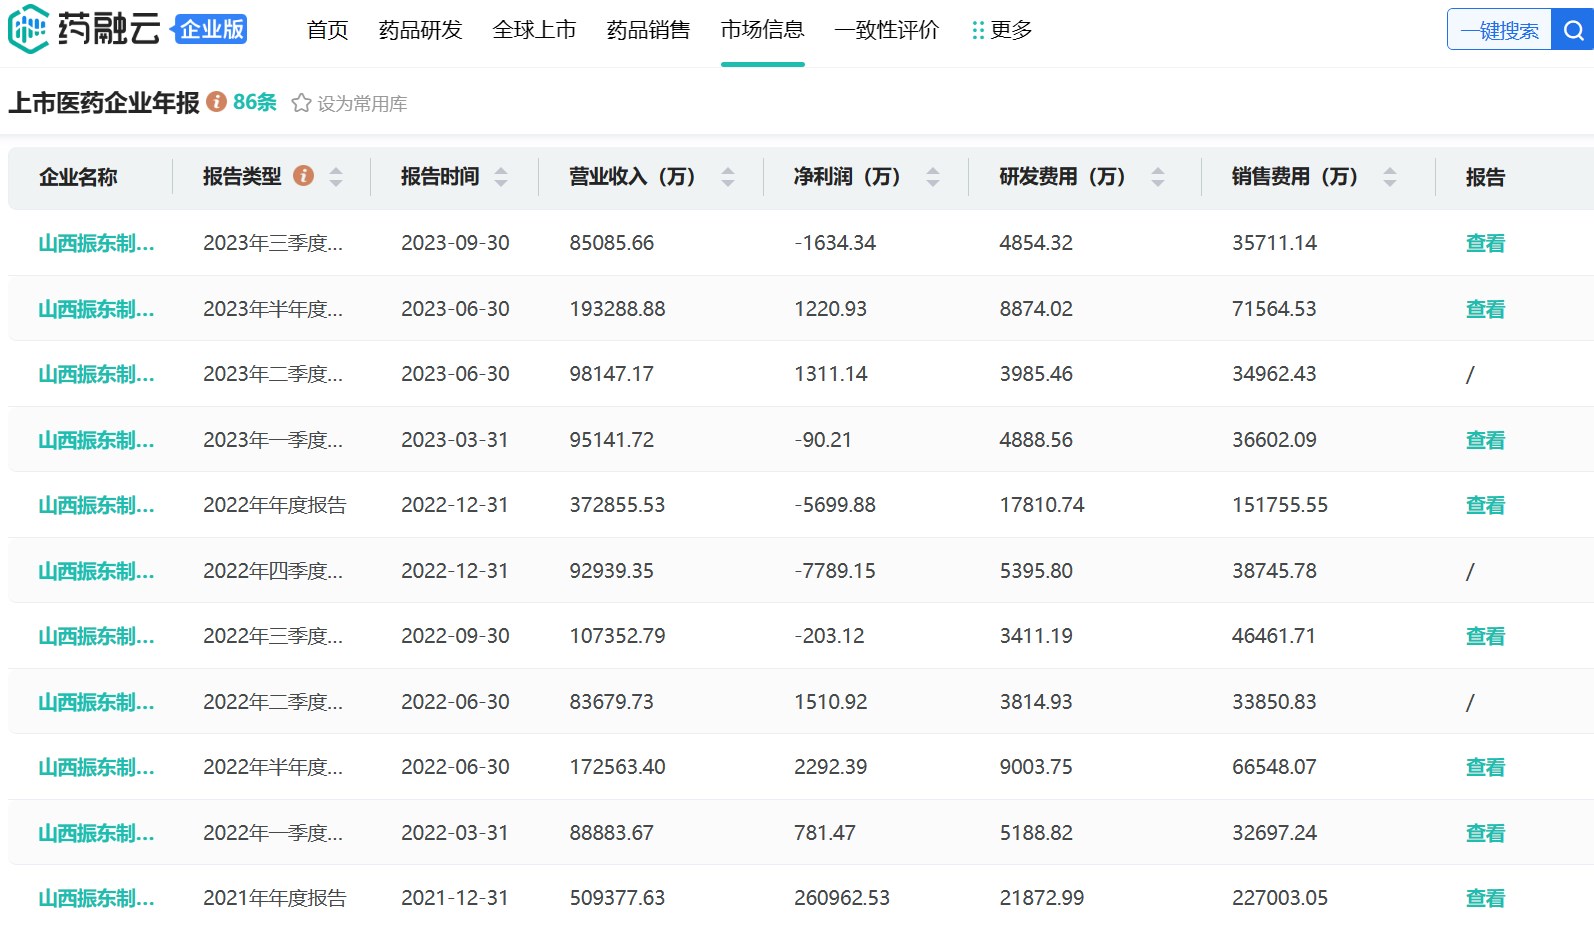Sort by 销售费用 column arrows

(x=1390, y=177)
